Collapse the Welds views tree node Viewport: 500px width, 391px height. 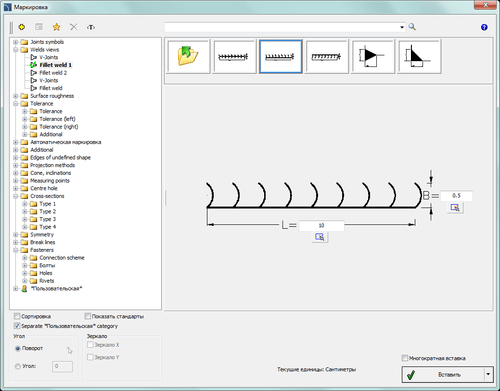[15, 50]
